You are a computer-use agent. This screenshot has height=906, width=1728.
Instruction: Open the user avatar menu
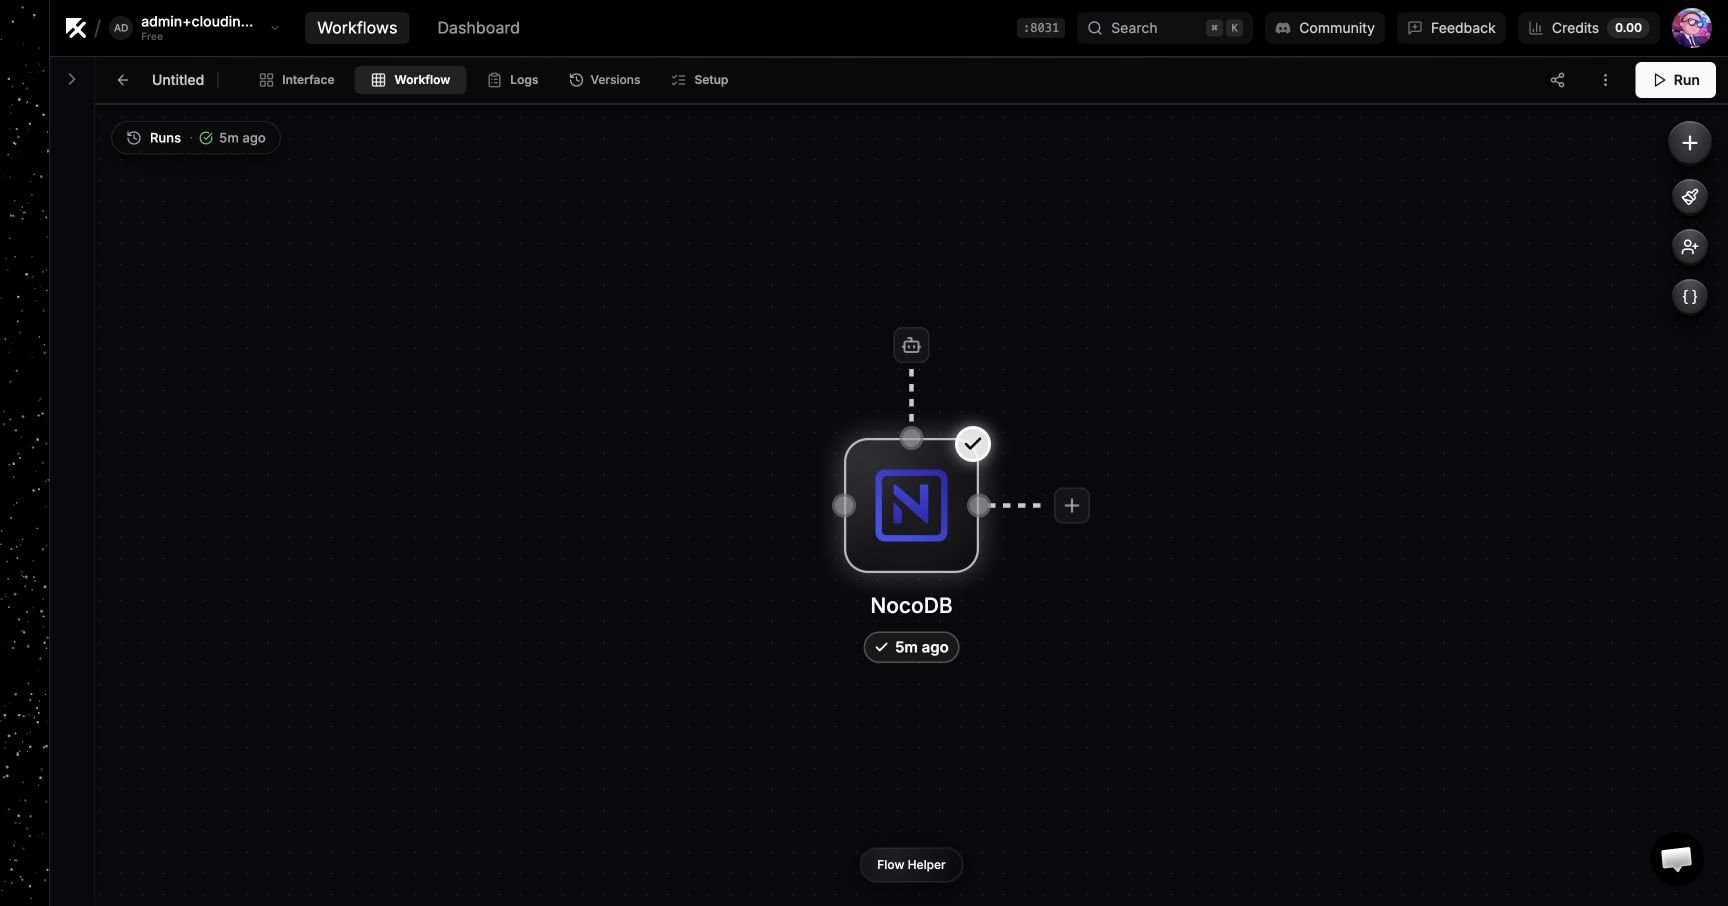coord(1691,28)
